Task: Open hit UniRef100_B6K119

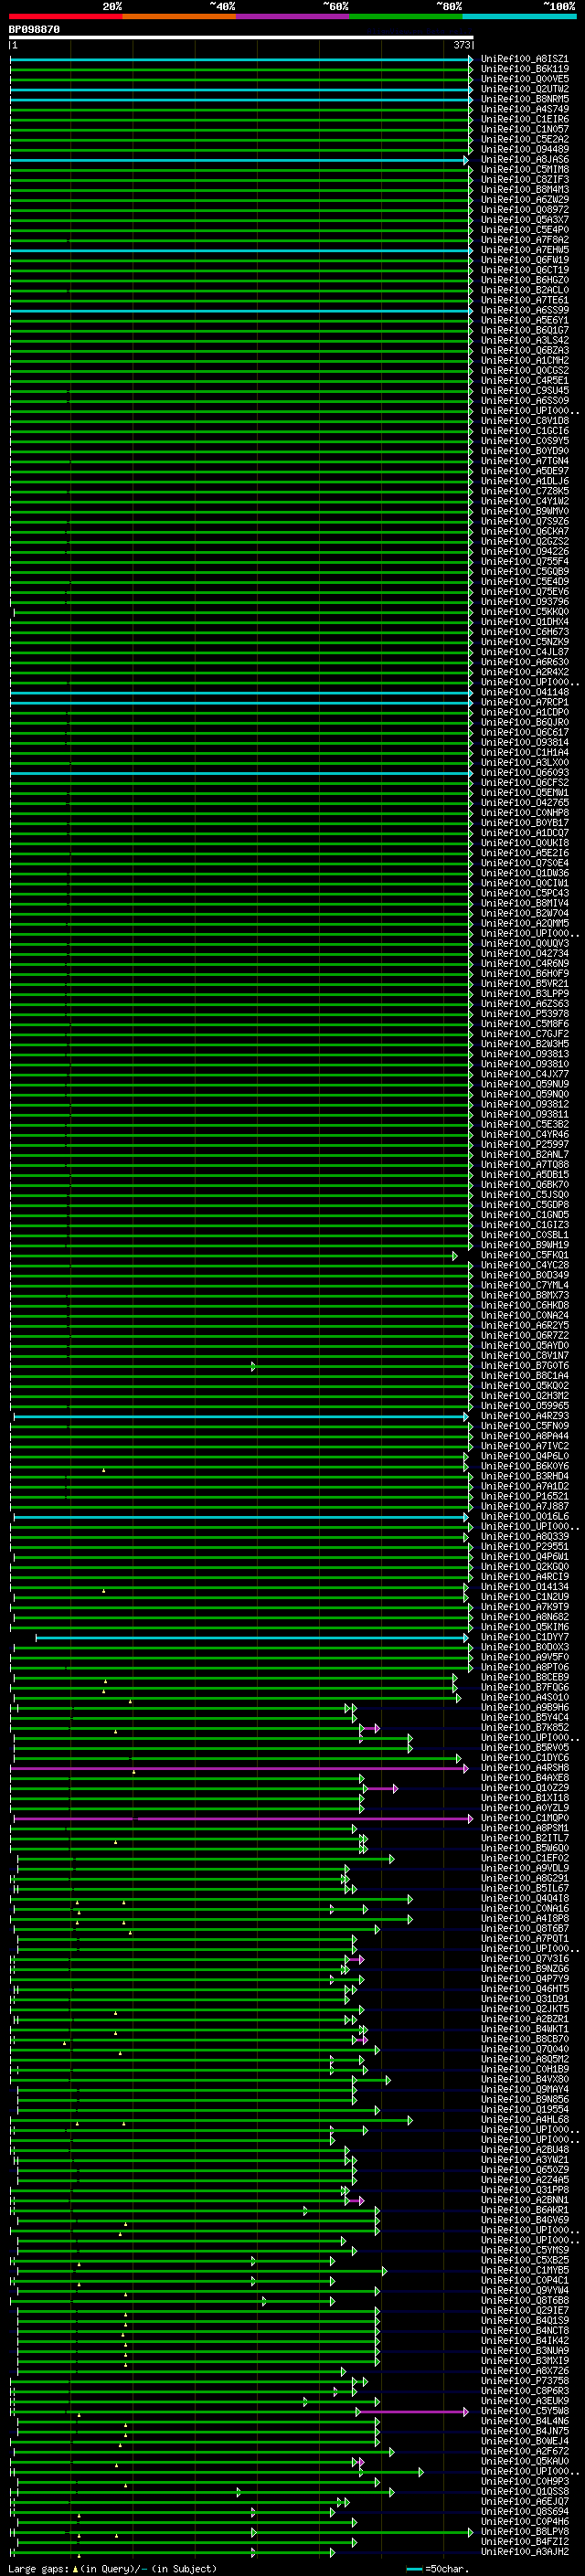Action: point(525,69)
